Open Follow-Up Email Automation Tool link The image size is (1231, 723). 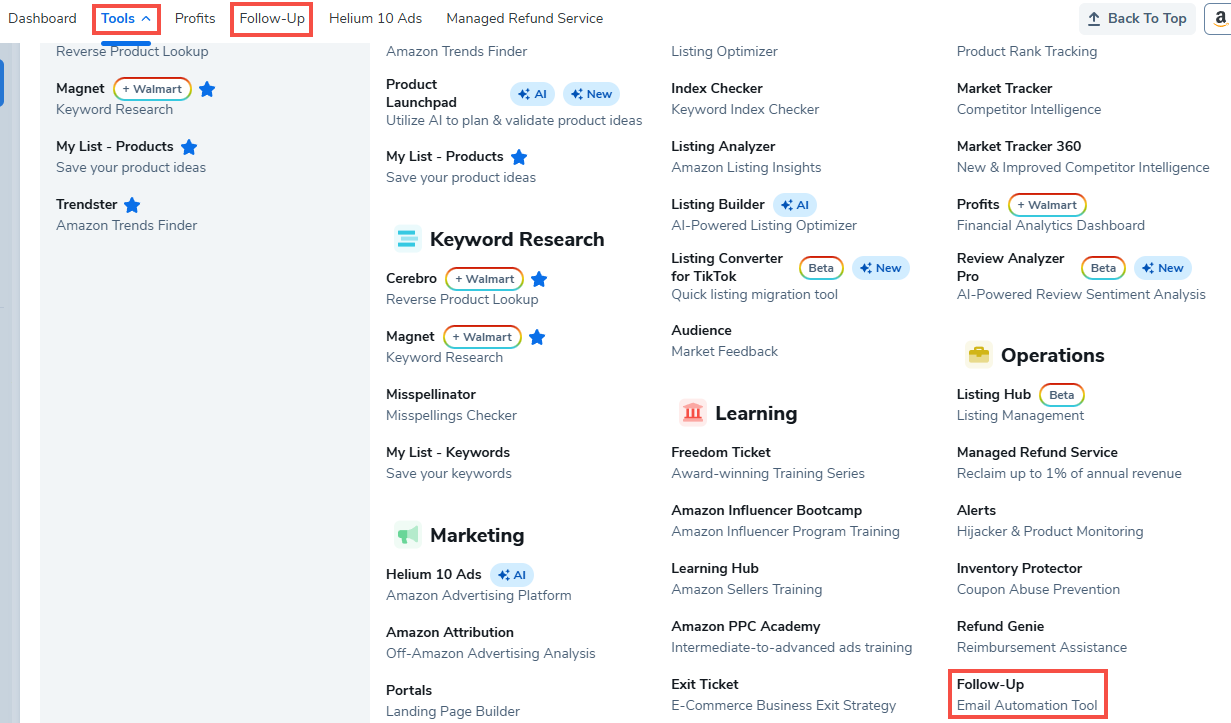1027,695
